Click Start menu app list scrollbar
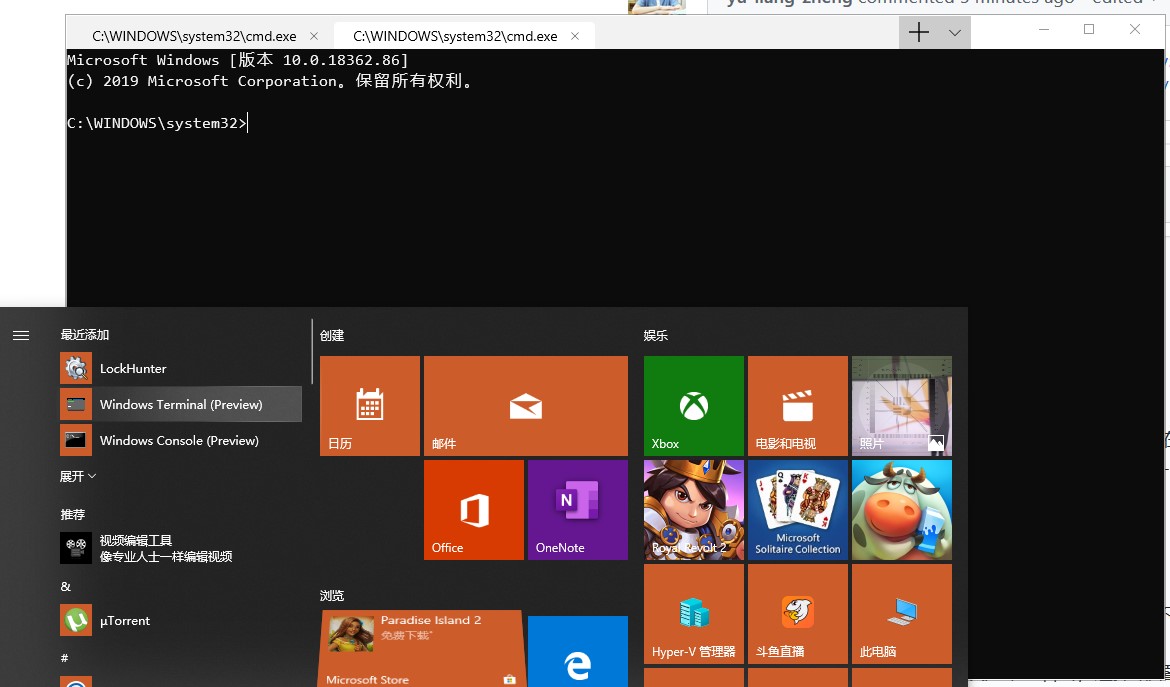This screenshot has width=1170, height=687. coord(312,352)
